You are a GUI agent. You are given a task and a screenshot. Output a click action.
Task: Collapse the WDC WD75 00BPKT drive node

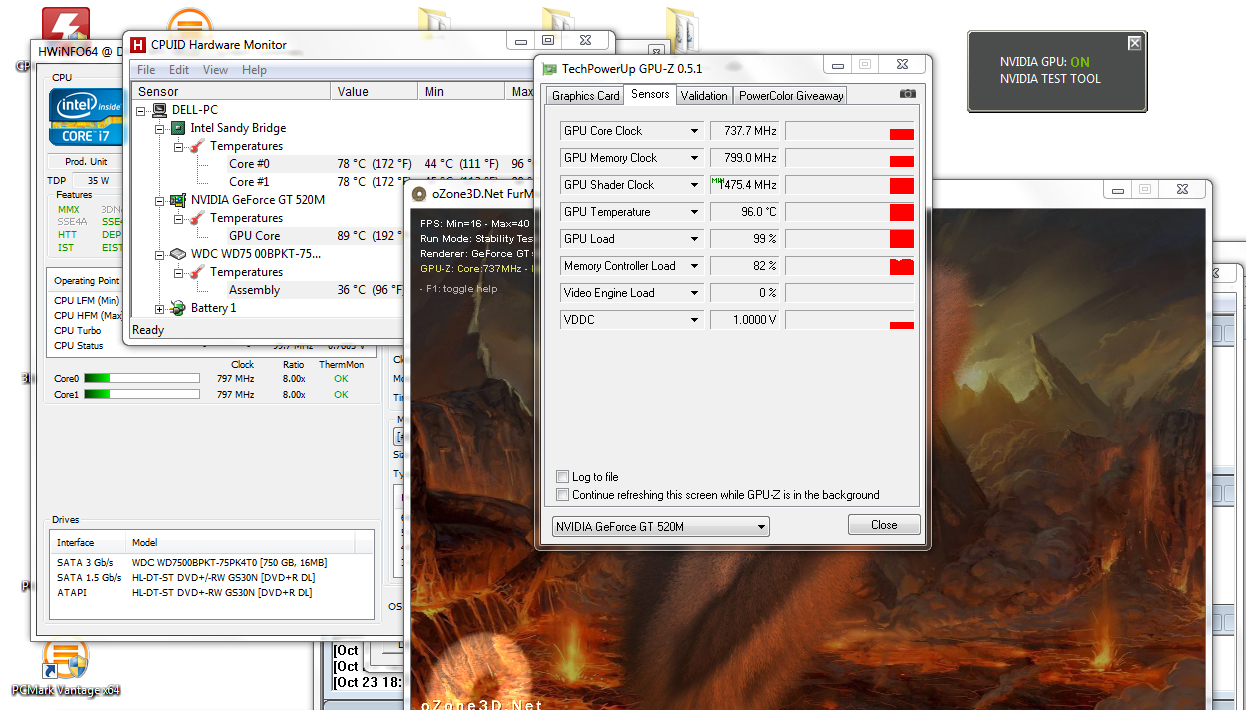[159, 254]
